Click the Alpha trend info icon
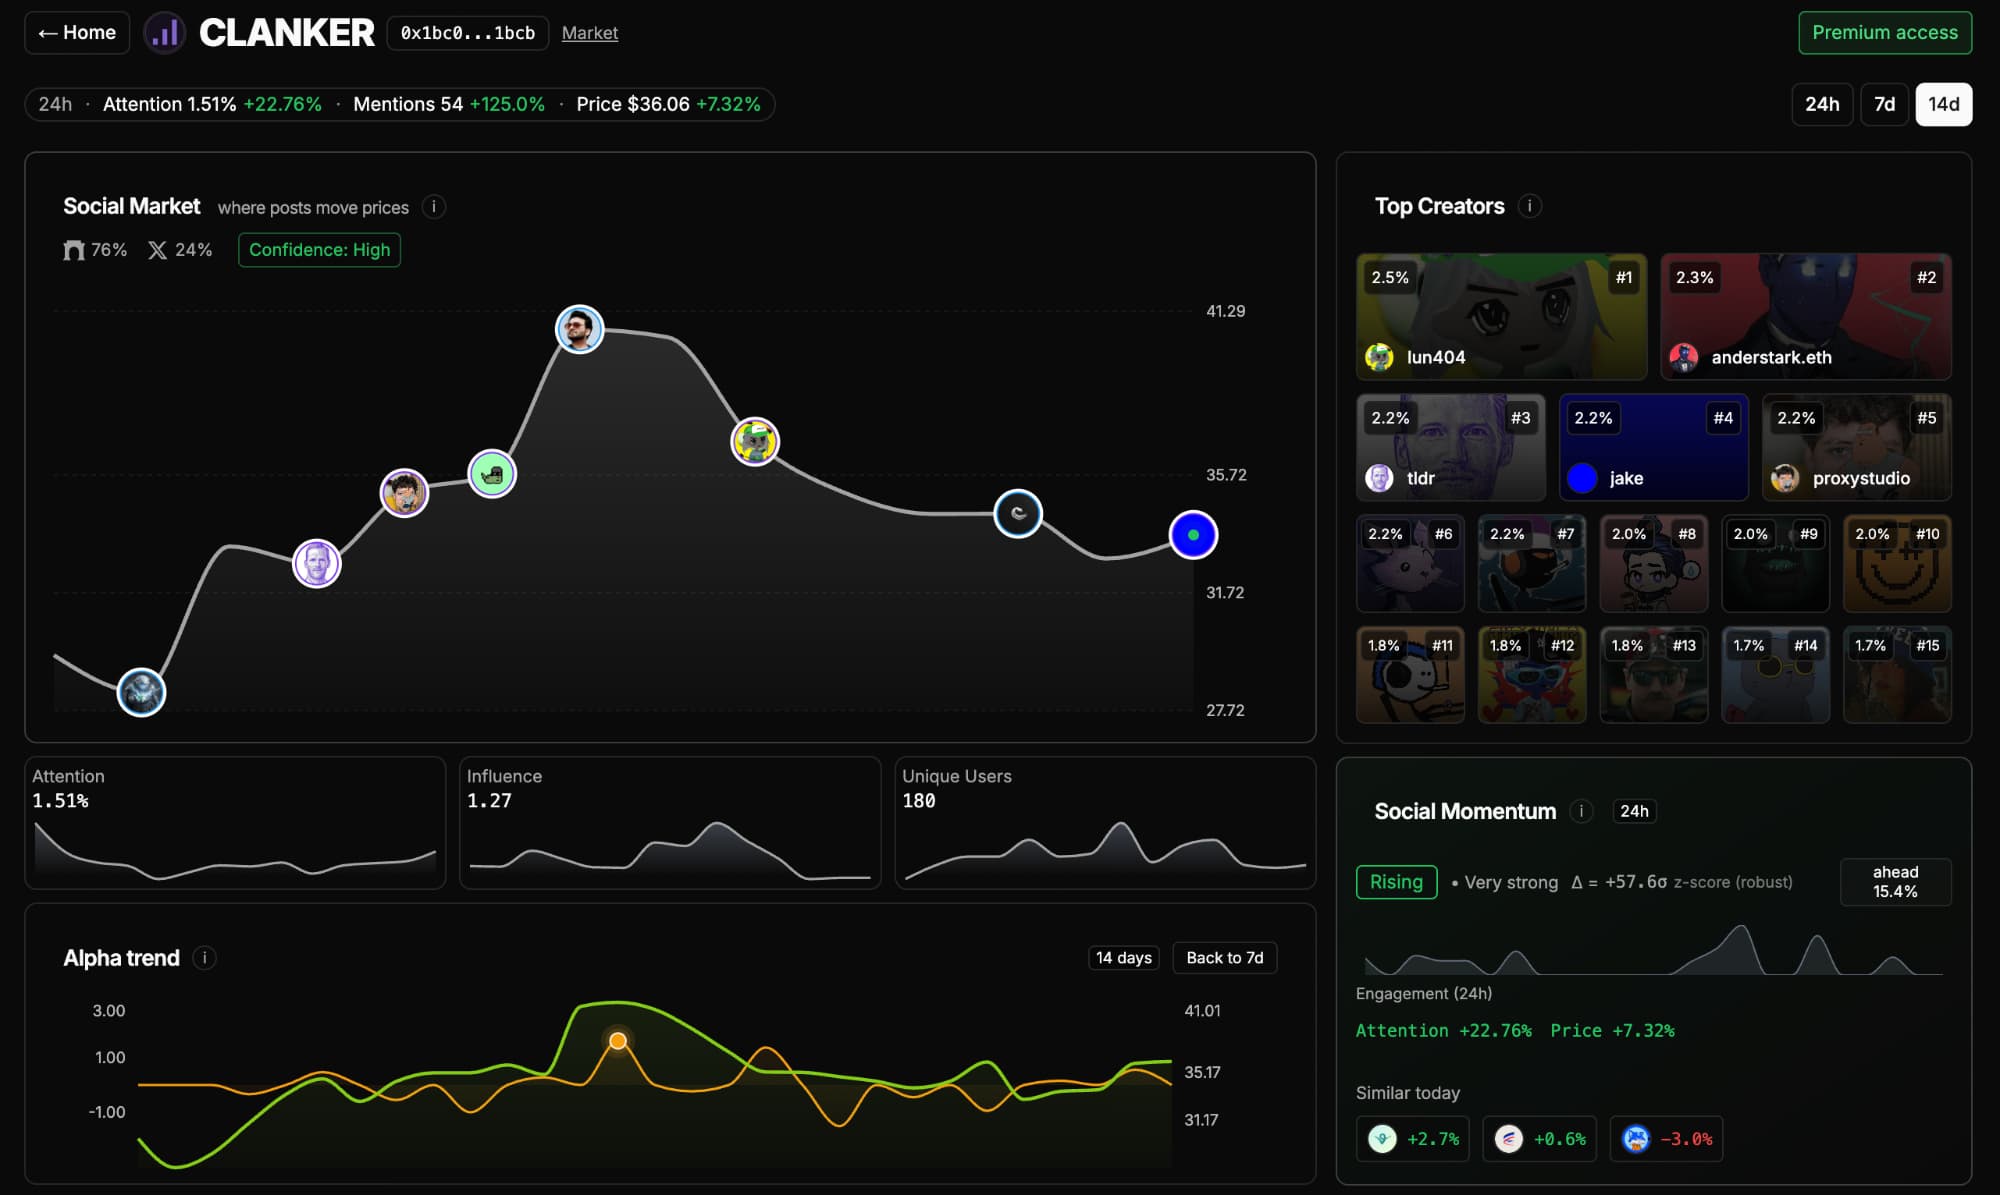The image size is (2000, 1195). click(204, 958)
